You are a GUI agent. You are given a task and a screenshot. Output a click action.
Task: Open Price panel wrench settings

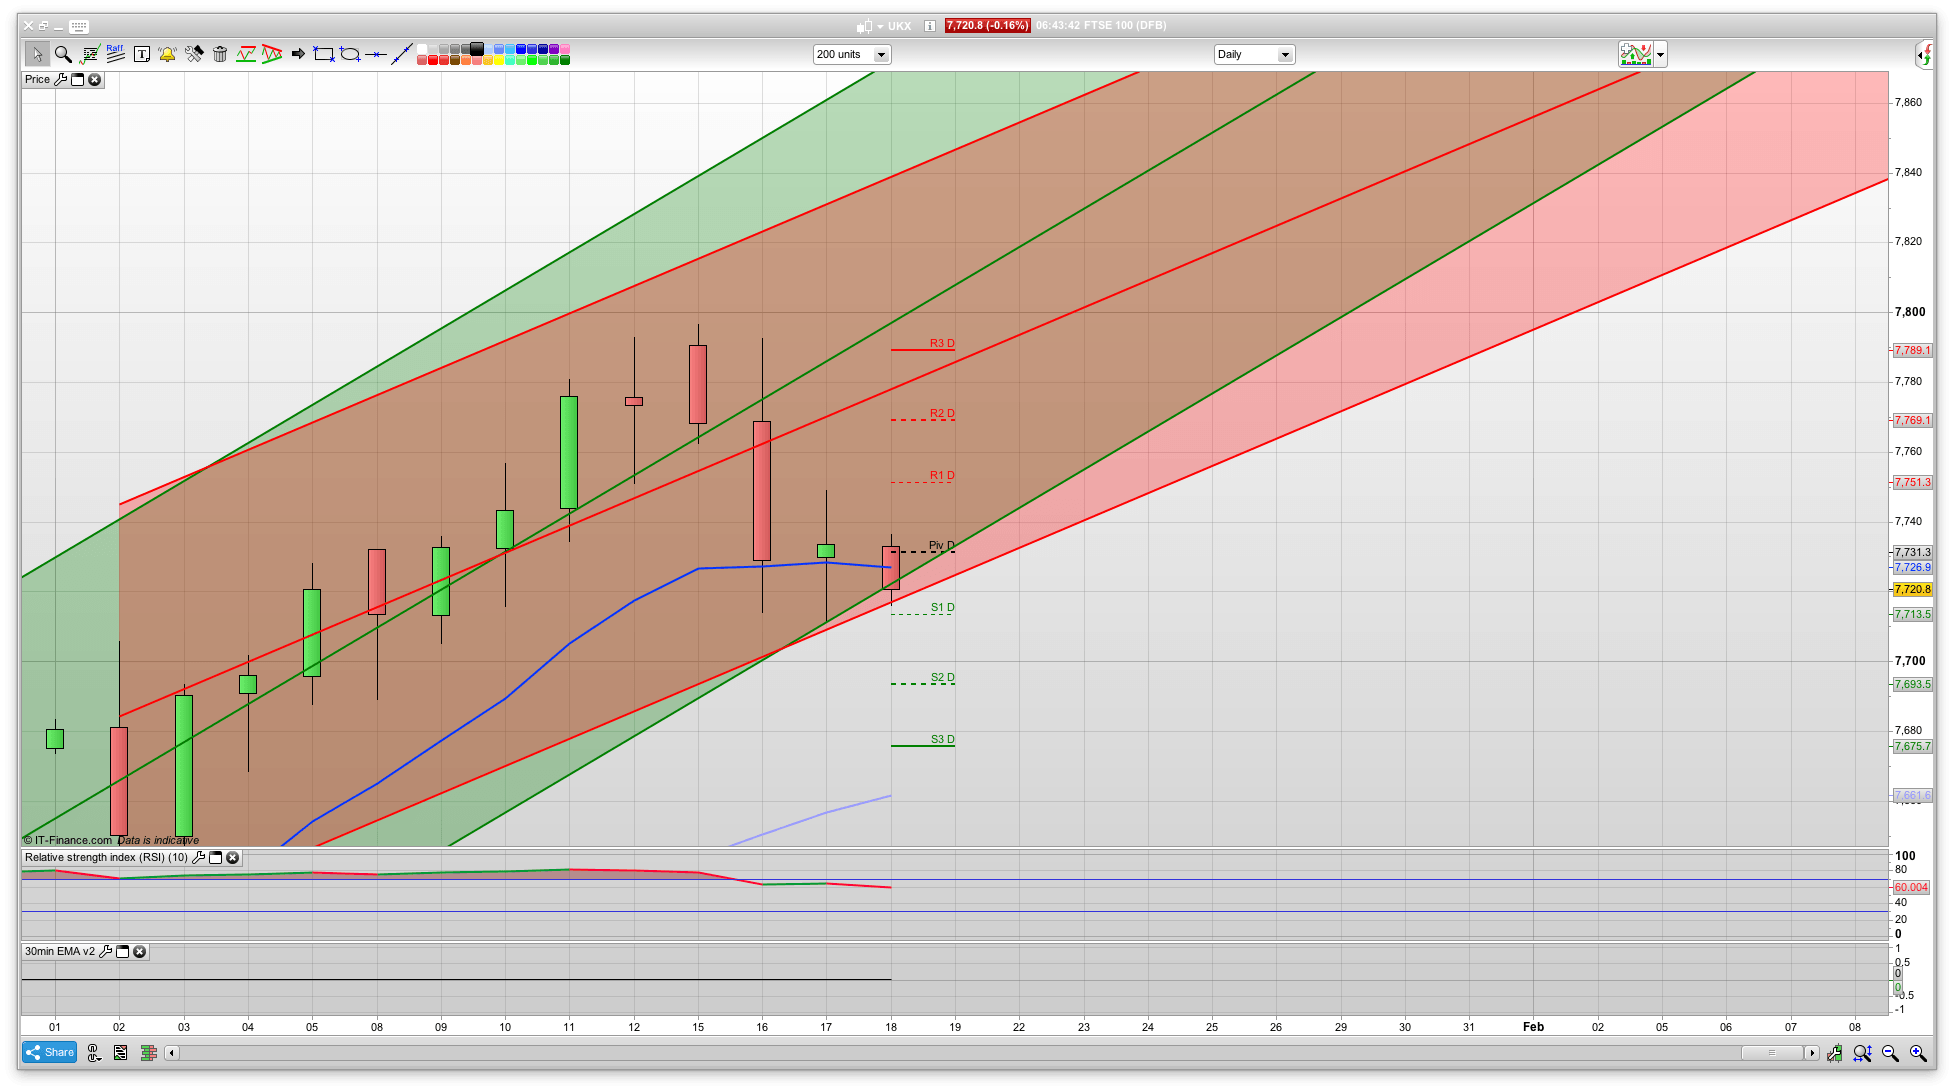pos(60,80)
